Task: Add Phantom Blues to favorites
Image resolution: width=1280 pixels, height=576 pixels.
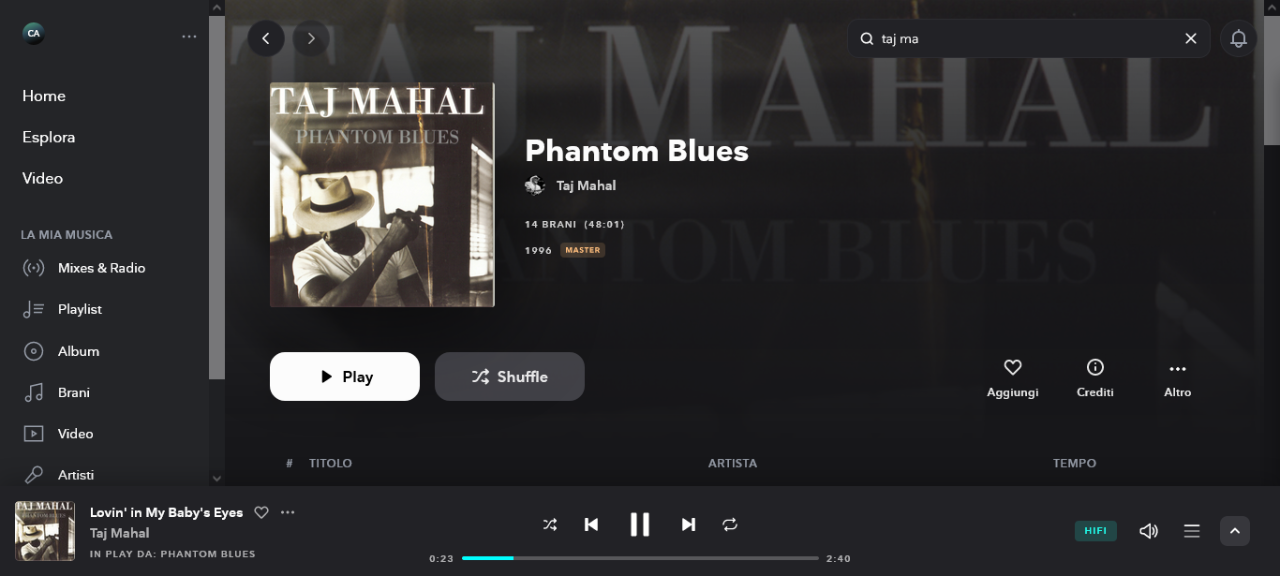Action: 1013,378
